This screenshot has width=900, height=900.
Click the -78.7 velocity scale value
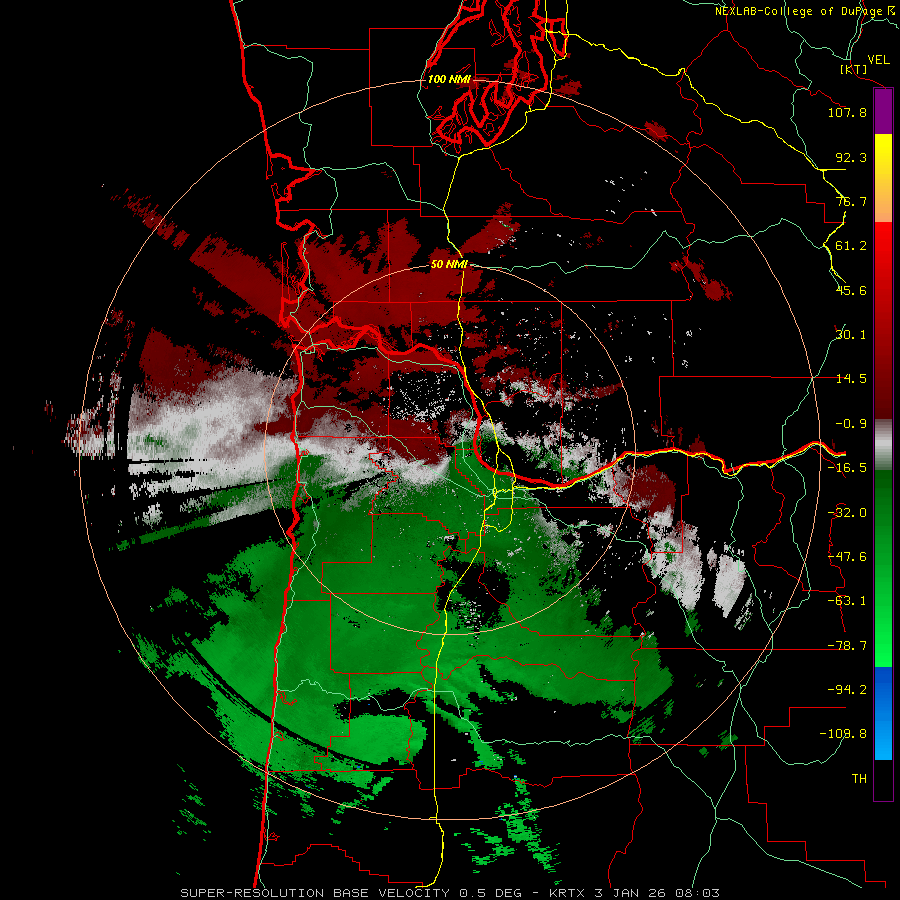coord(847,646)
